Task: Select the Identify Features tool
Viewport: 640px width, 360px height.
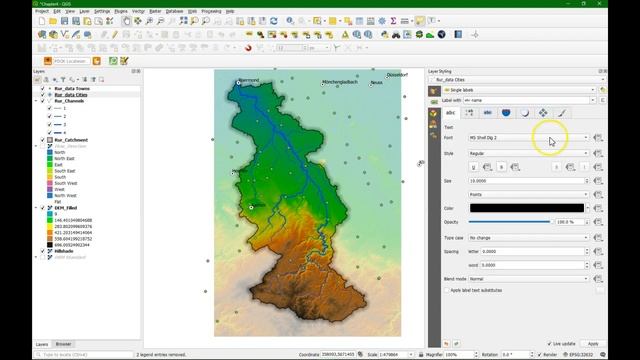Action: click(x=290, y=21)
